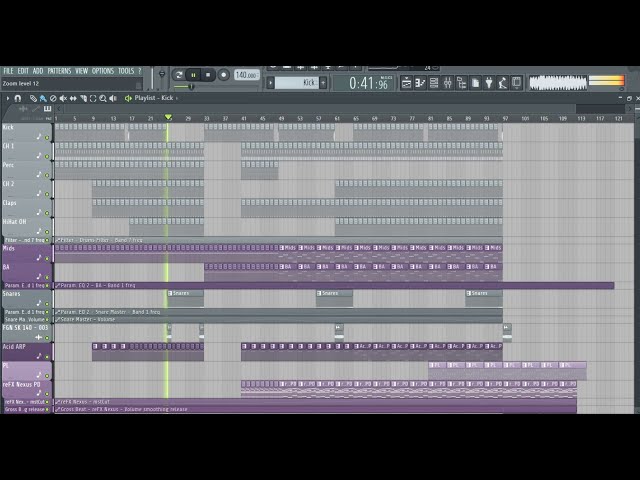Click the record button
Viewport: 640px width, 480px height.
click(x=223, y=75)
